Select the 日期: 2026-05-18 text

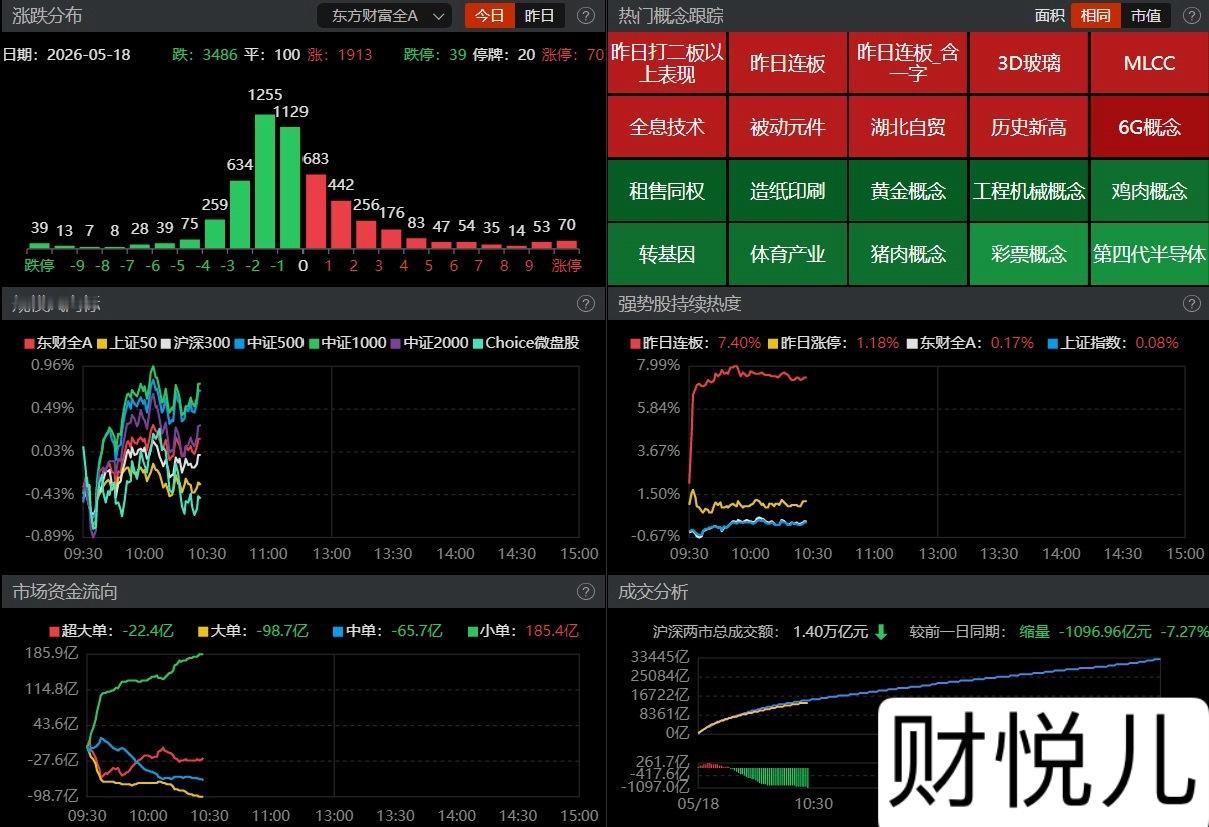pyautogui.click(x=67, y=54)
